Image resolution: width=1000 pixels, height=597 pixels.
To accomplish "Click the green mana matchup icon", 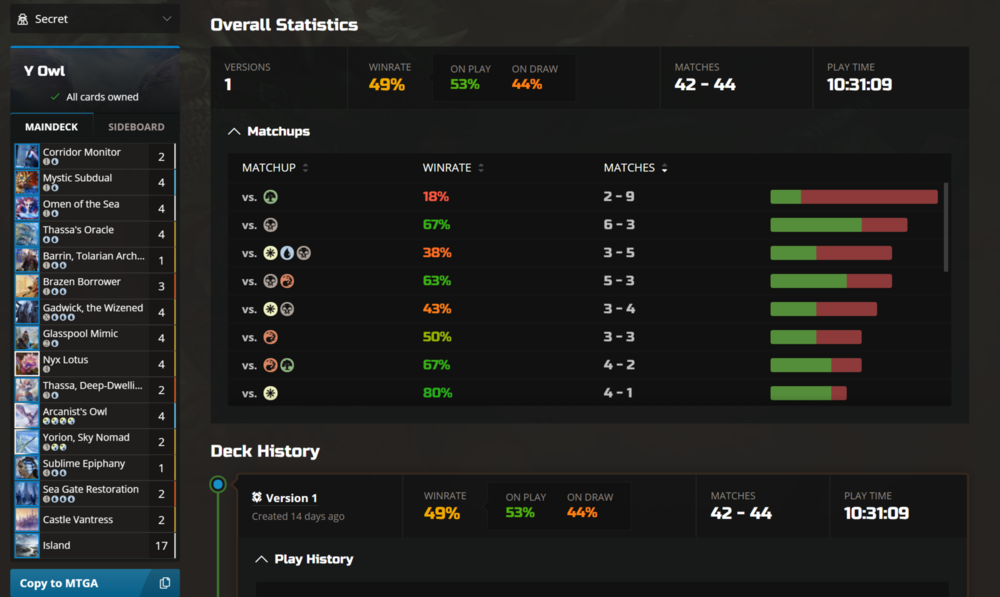I will 270,197.
